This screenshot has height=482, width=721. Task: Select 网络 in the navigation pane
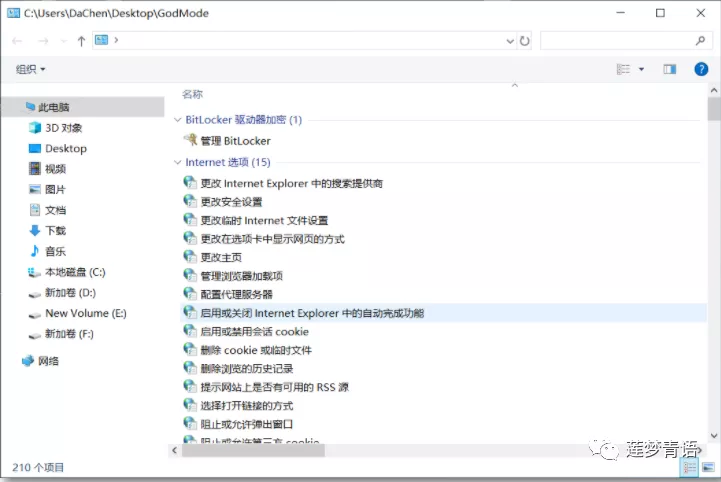click(40, 361)
